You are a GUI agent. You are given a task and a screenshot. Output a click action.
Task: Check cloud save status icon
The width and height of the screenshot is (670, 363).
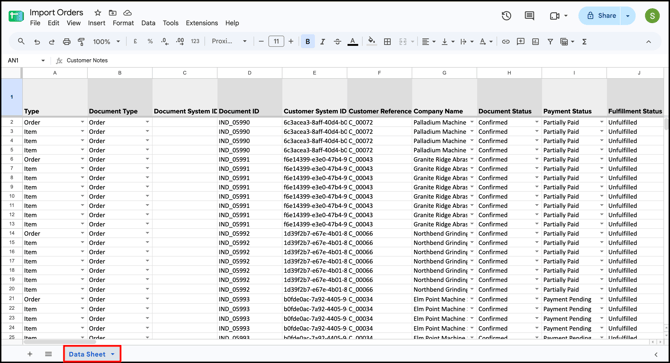tap(127, 13)
